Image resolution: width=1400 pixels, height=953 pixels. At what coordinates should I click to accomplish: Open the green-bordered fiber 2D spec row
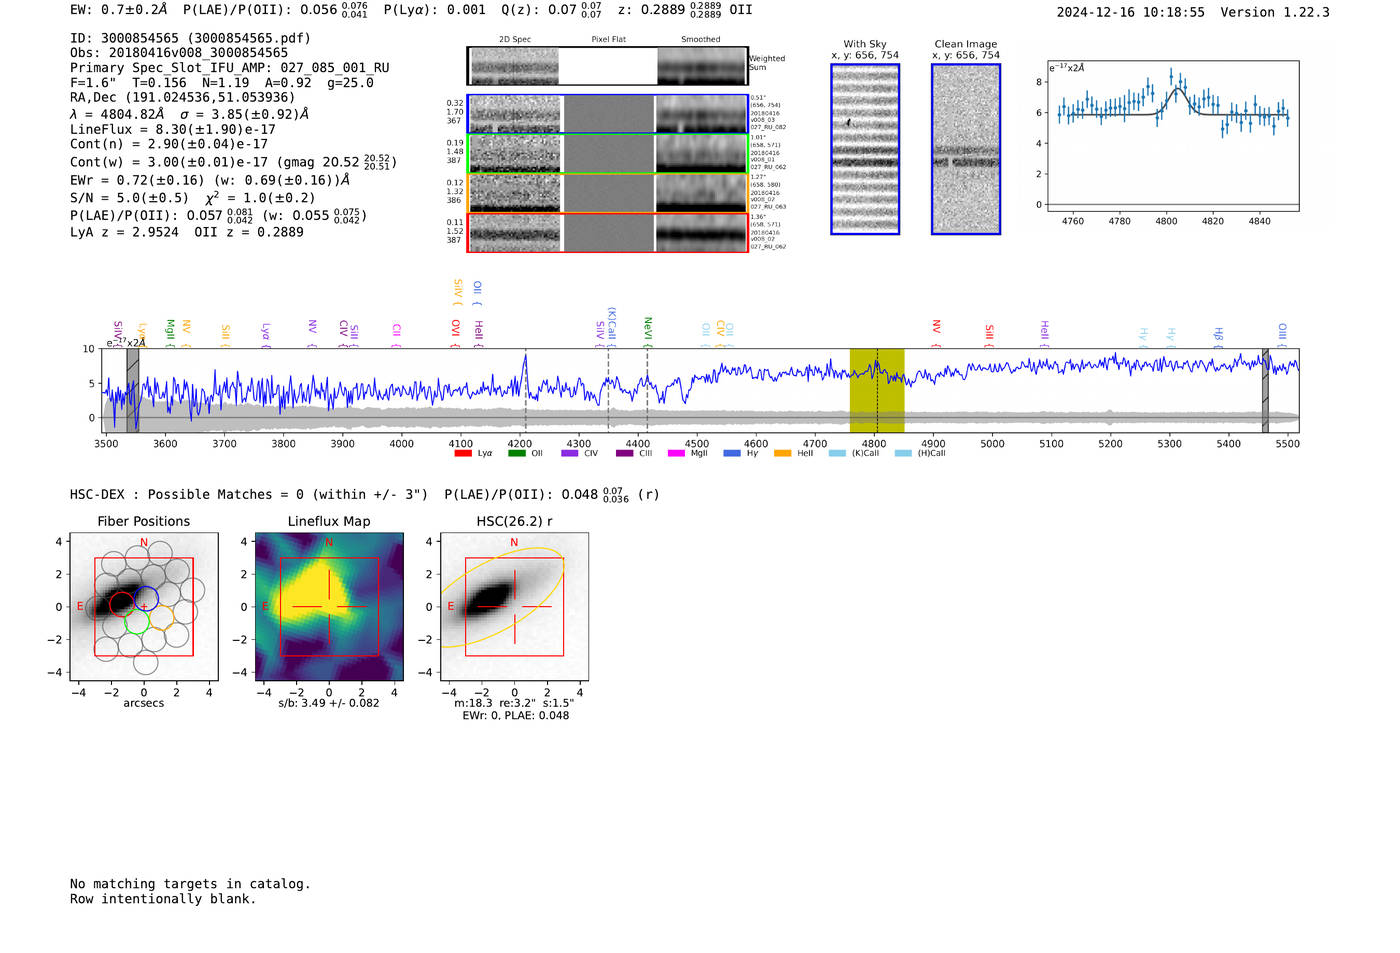608,154
